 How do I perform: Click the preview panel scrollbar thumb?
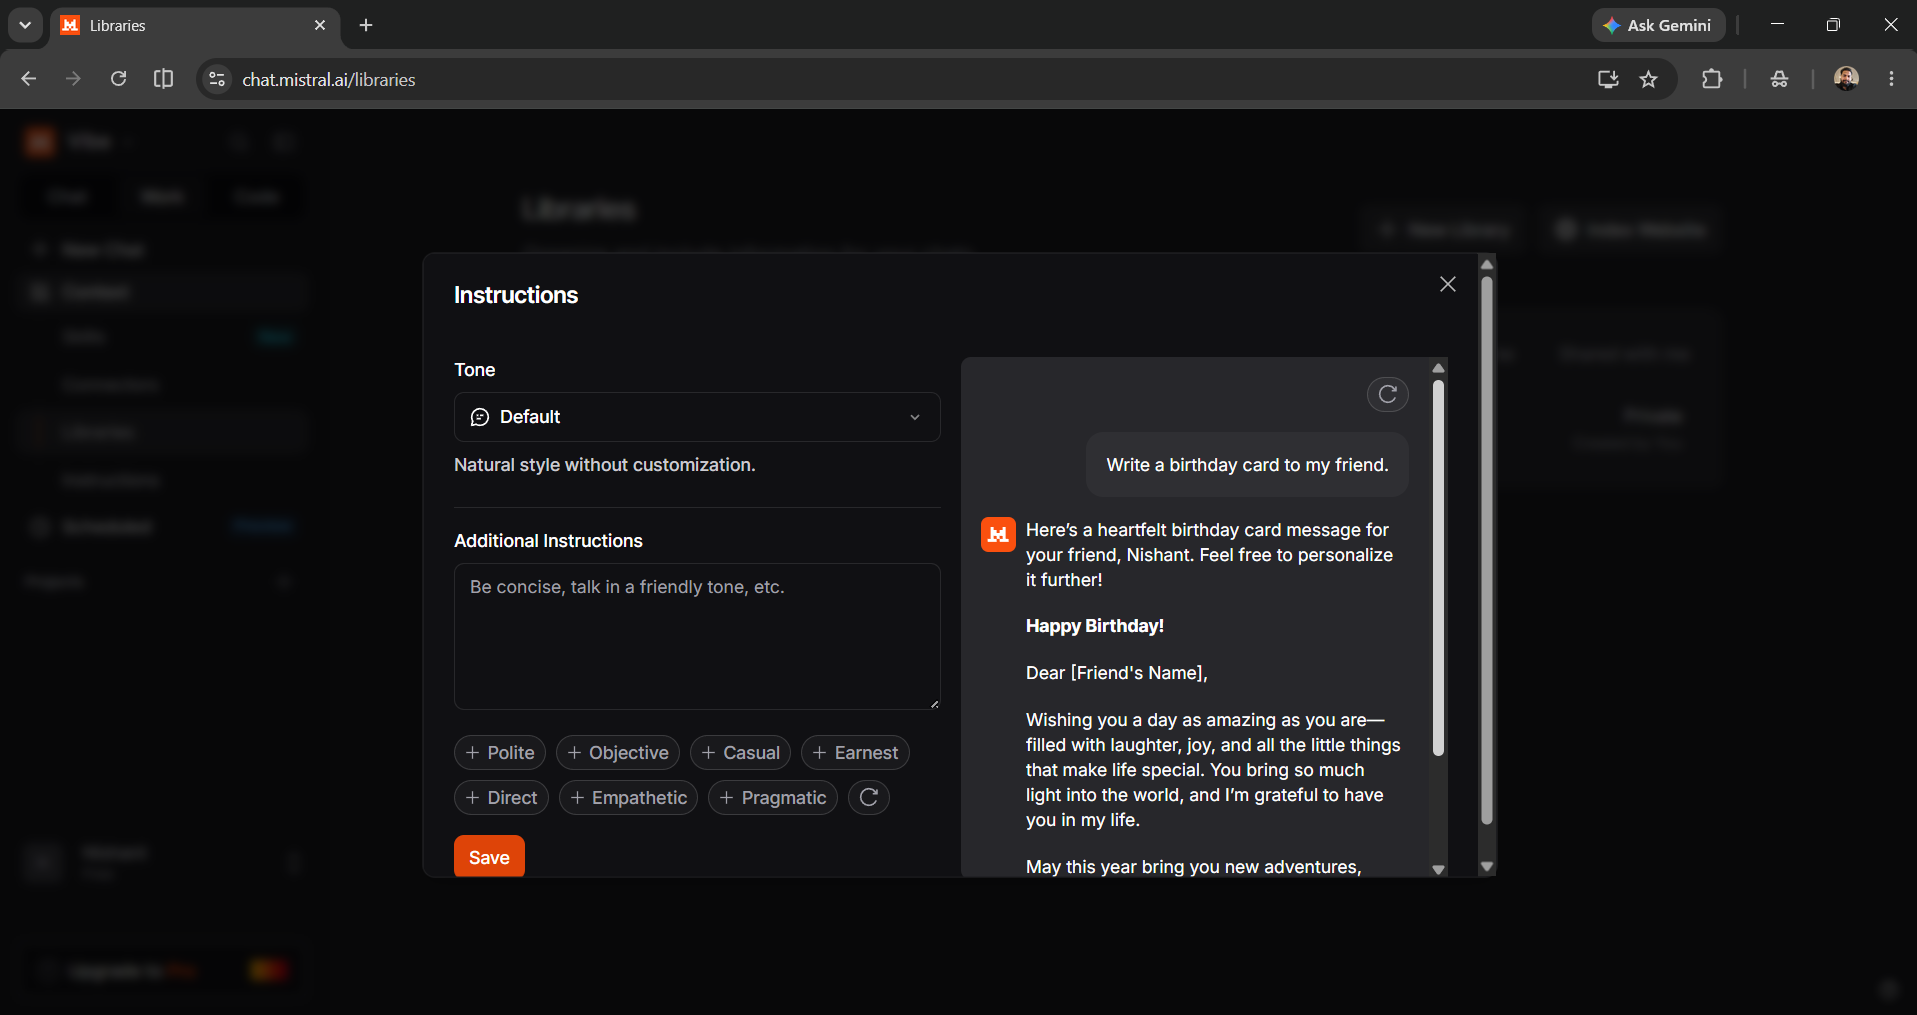[1438, 568]
